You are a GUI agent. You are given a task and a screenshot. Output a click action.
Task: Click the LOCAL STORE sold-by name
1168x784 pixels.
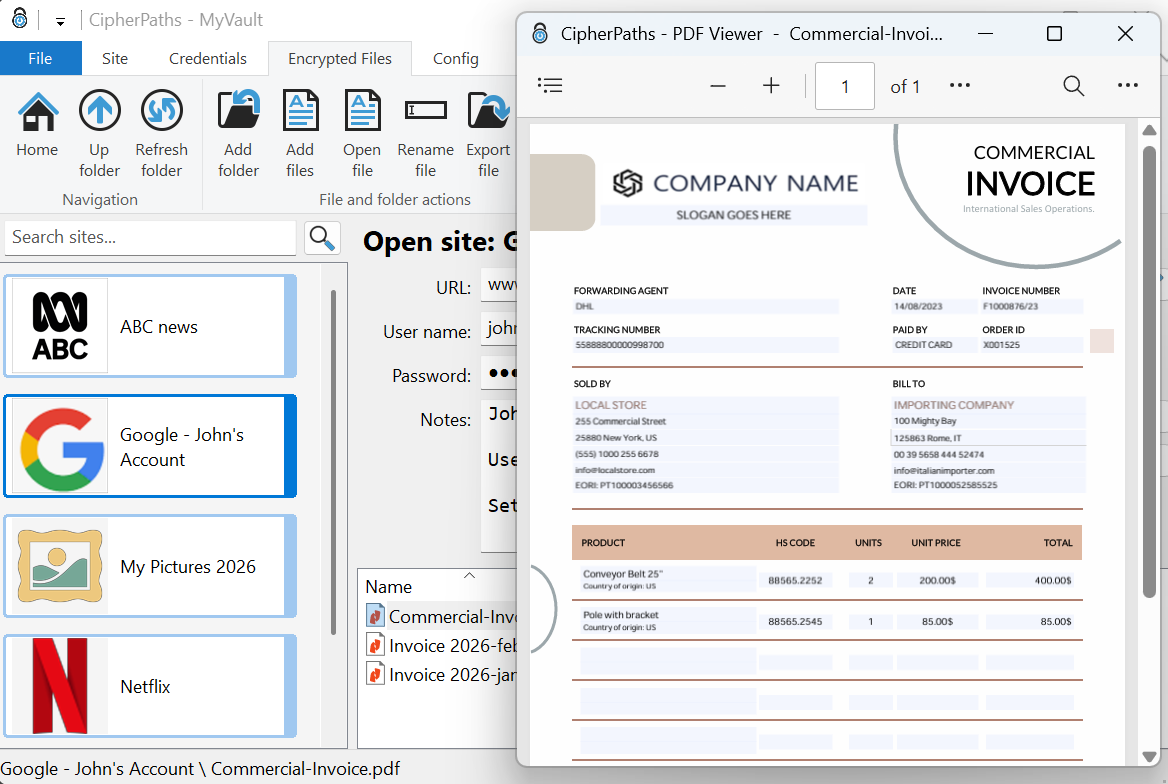pyautogui.click(x=611, y=405)
